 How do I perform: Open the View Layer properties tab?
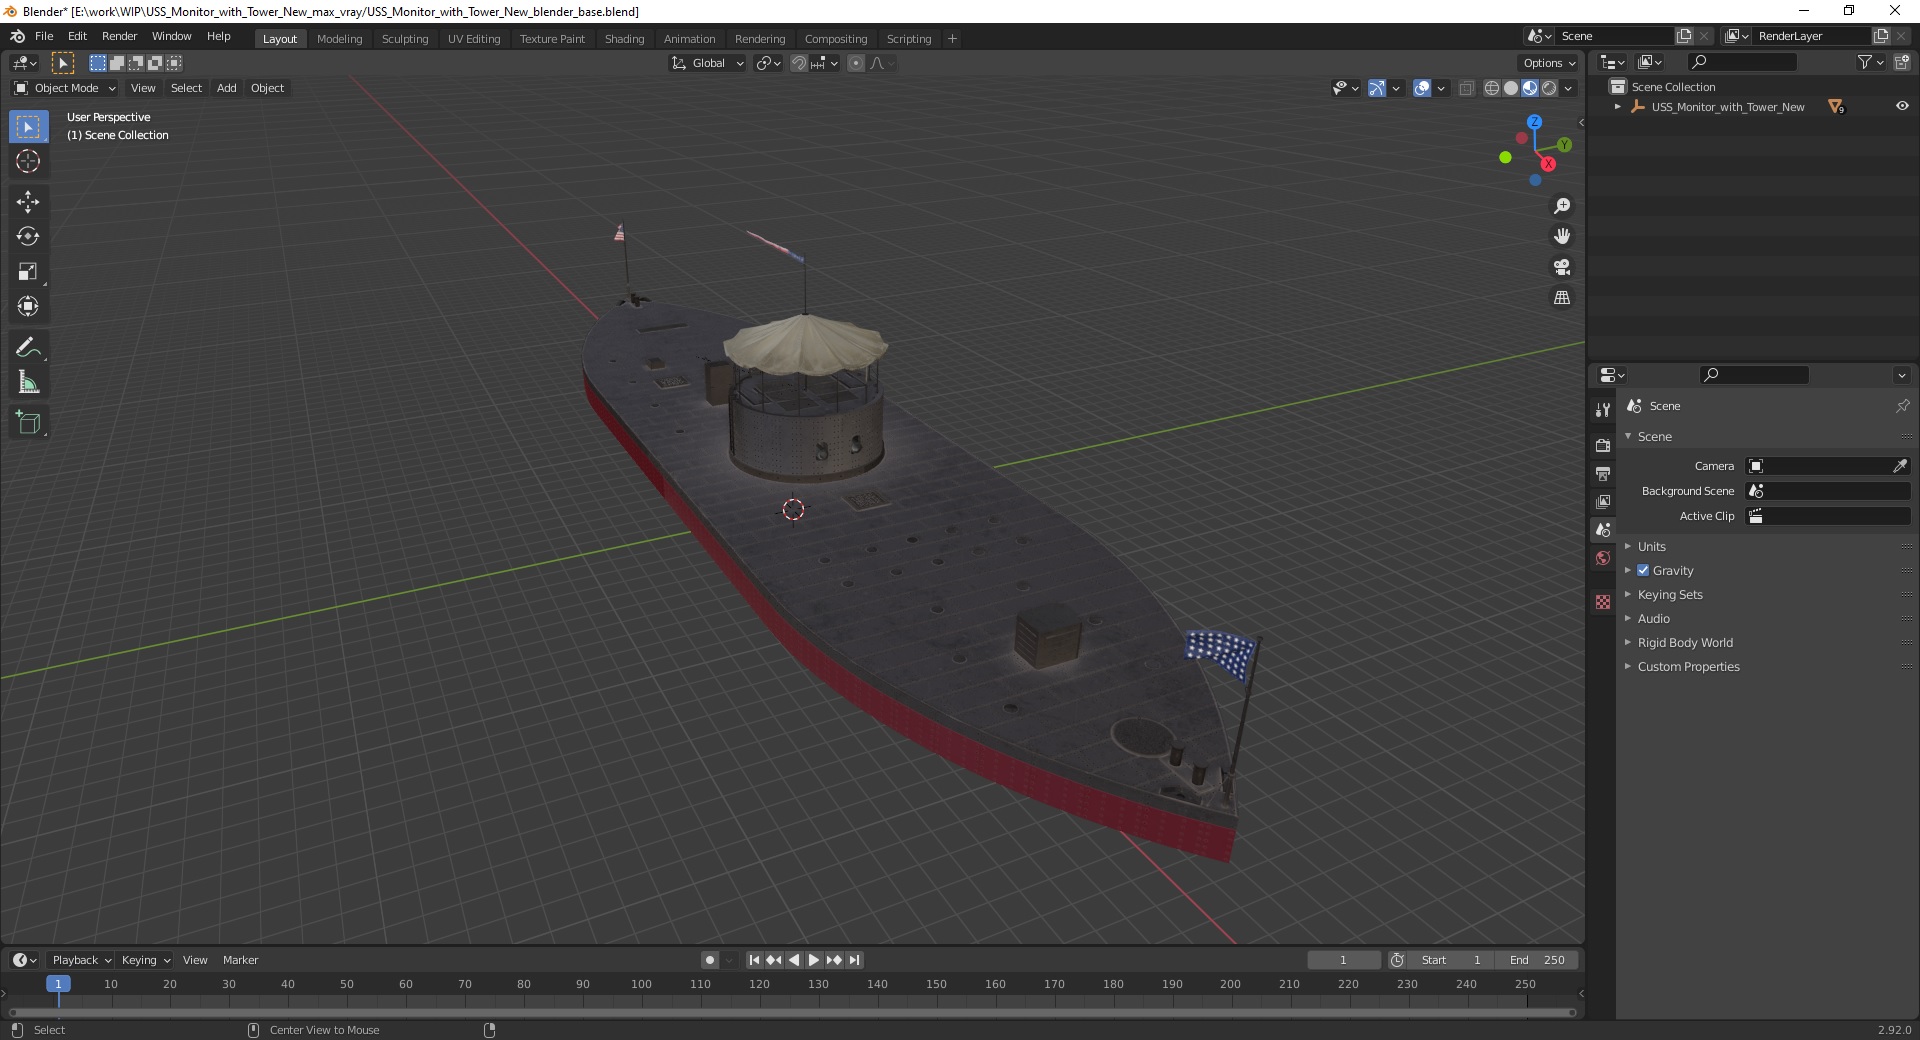point(1603,501)
